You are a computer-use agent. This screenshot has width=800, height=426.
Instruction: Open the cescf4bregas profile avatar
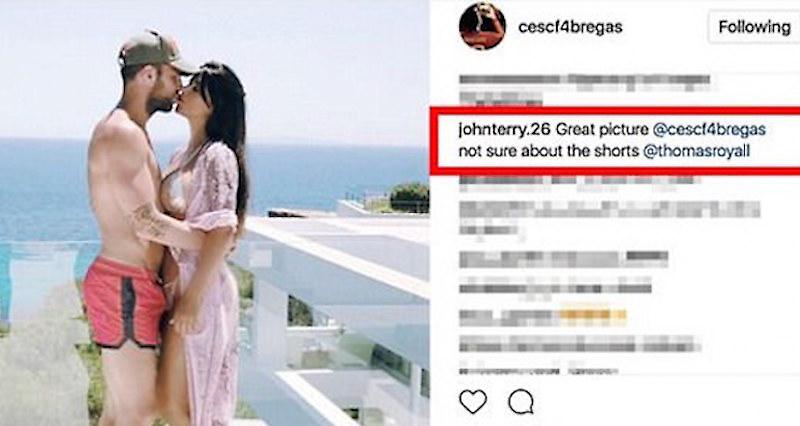(x=482, y=26)
